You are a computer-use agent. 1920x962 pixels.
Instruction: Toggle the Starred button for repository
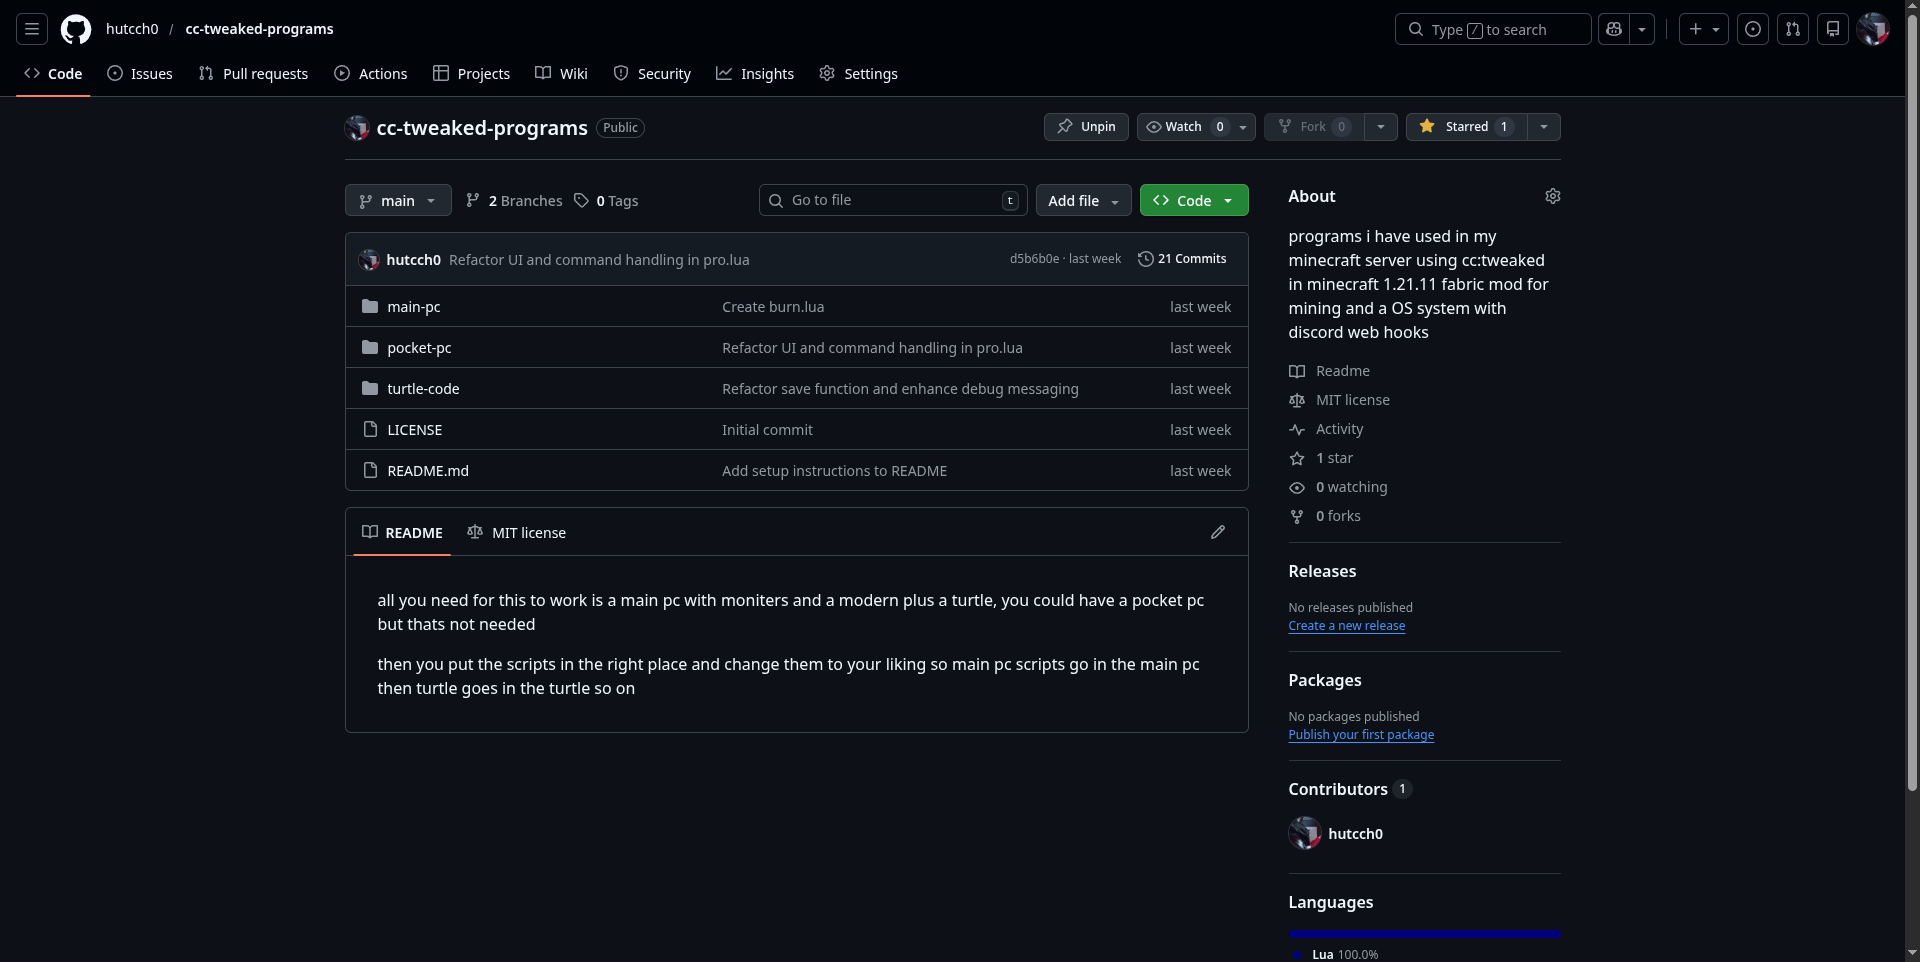tap(1466, 127)
